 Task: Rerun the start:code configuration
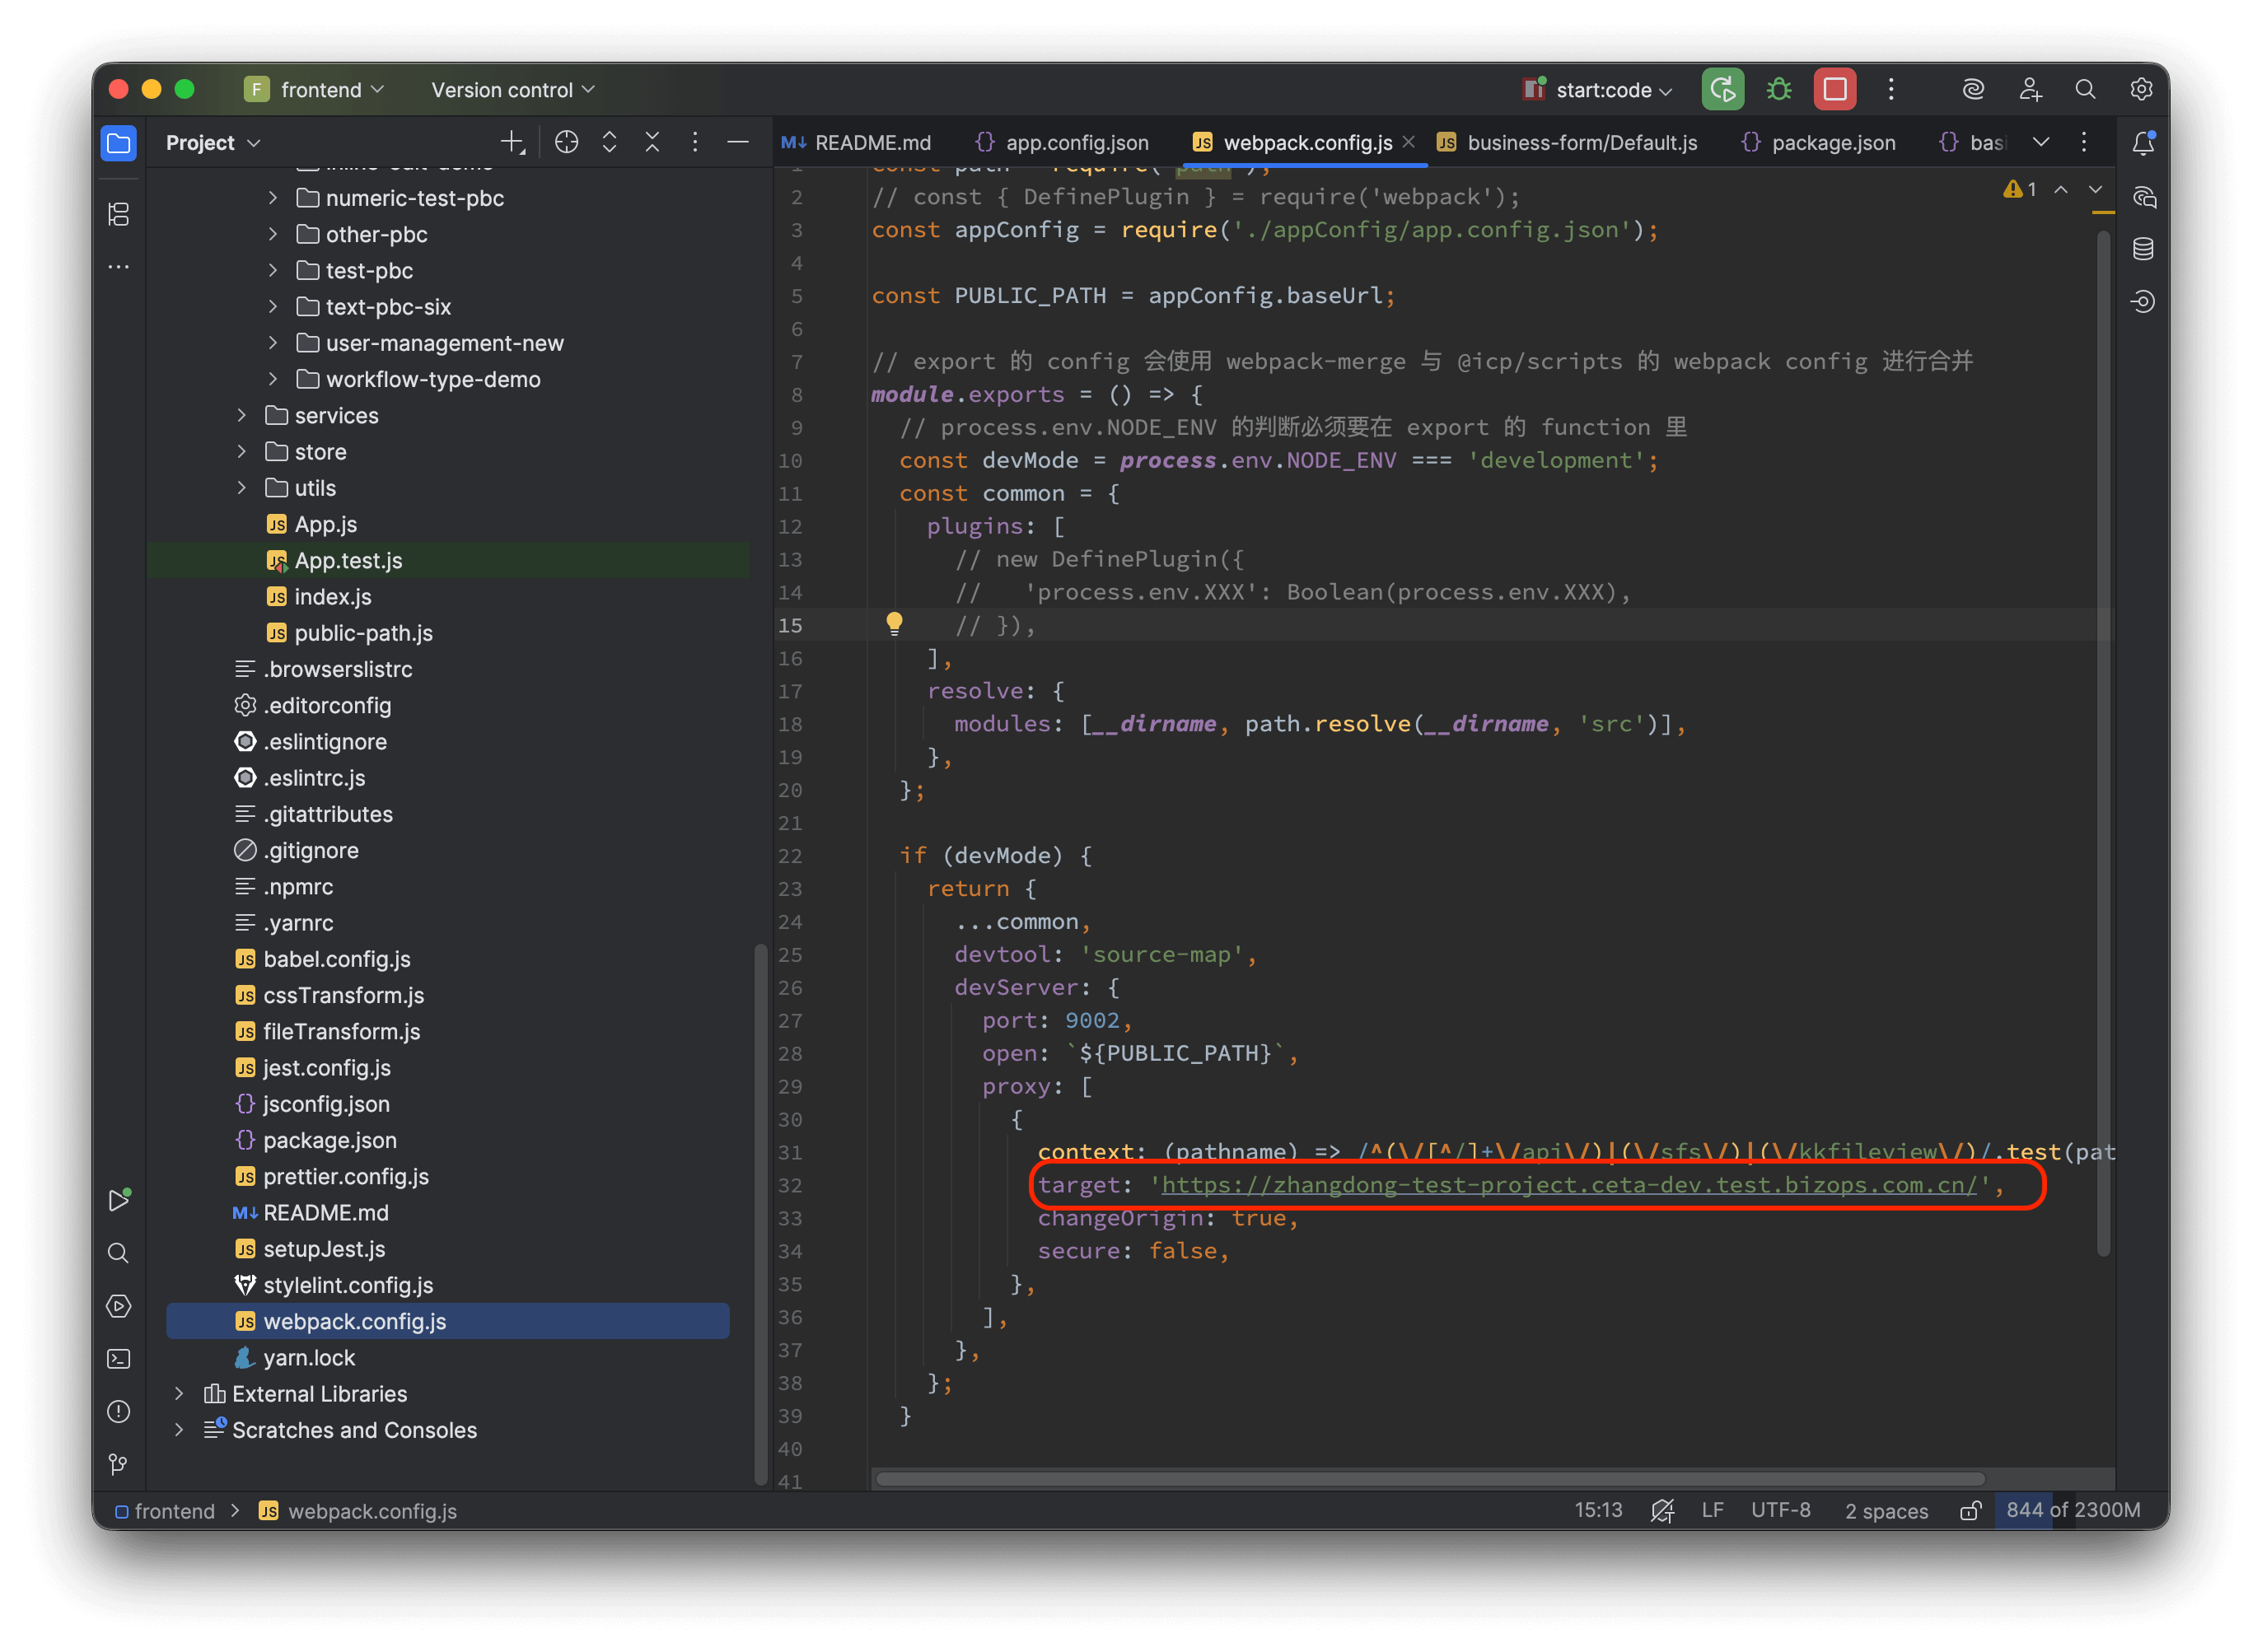(x=1722, y=89)
